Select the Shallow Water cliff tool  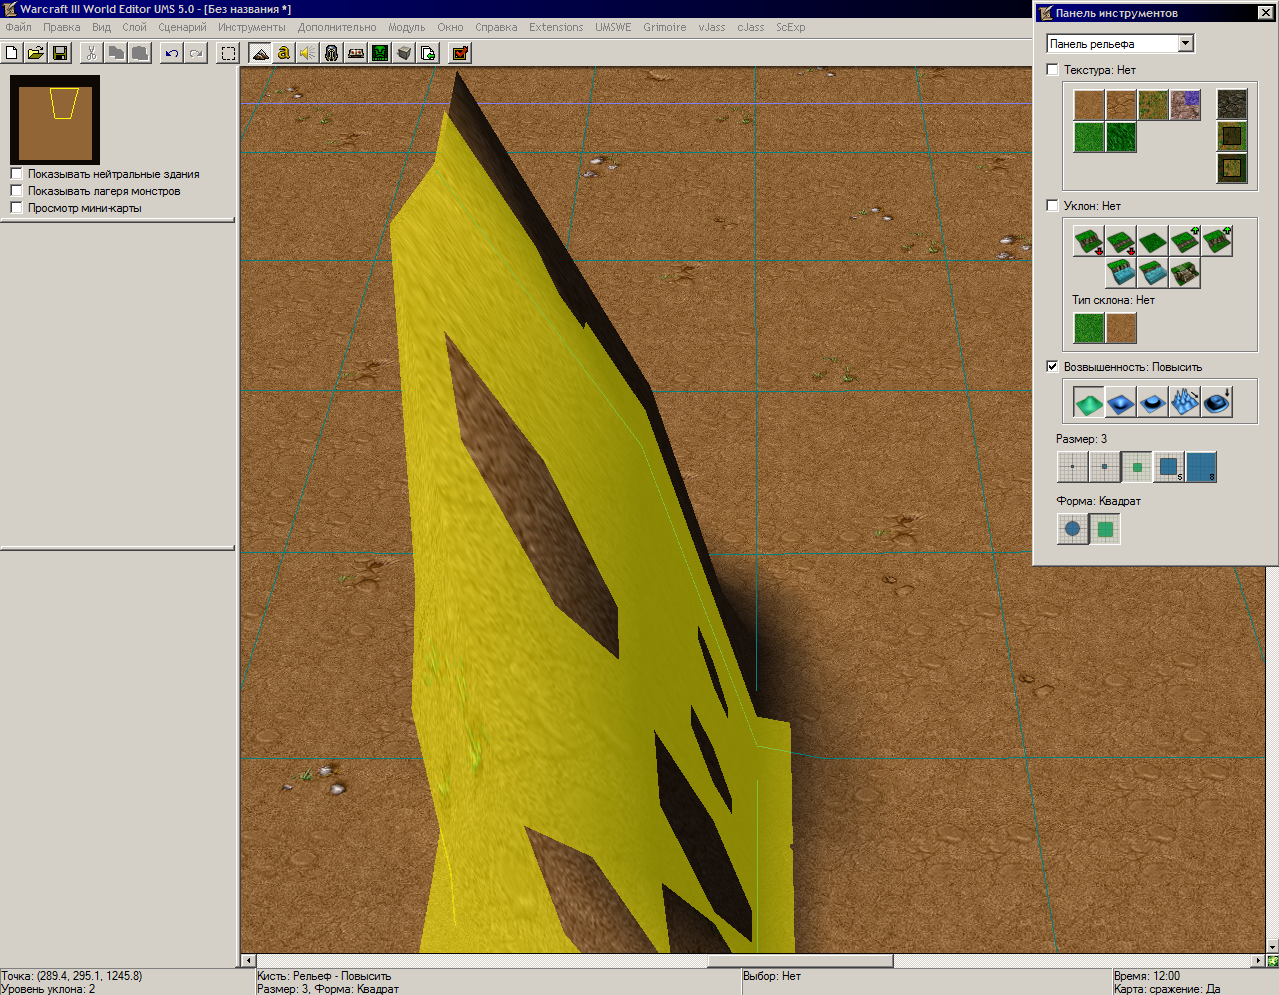[1152, 273]
